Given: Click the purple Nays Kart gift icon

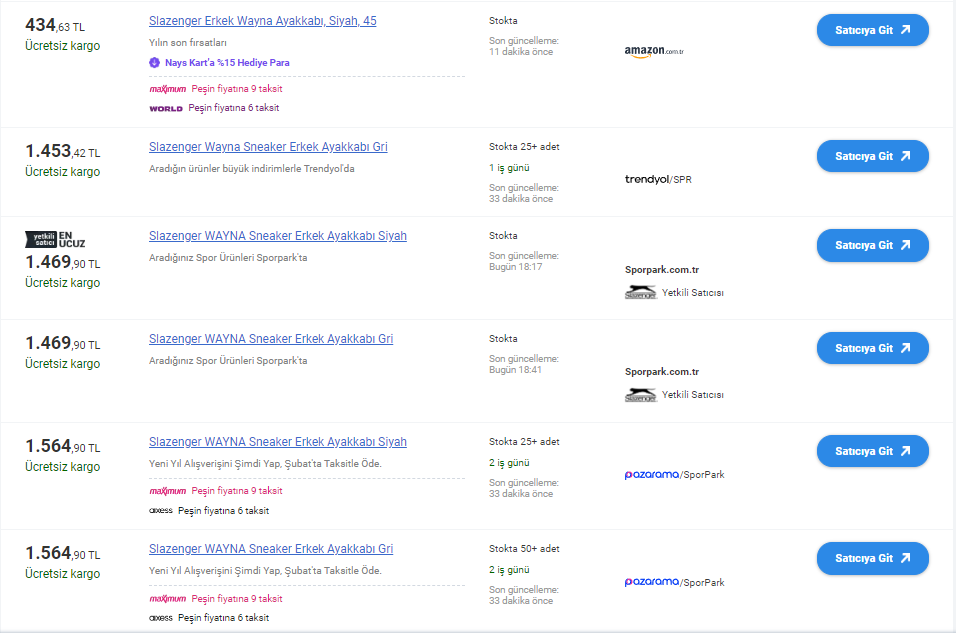Looking at the screenshot, I should pyautogui.click(x=154, y=62).
